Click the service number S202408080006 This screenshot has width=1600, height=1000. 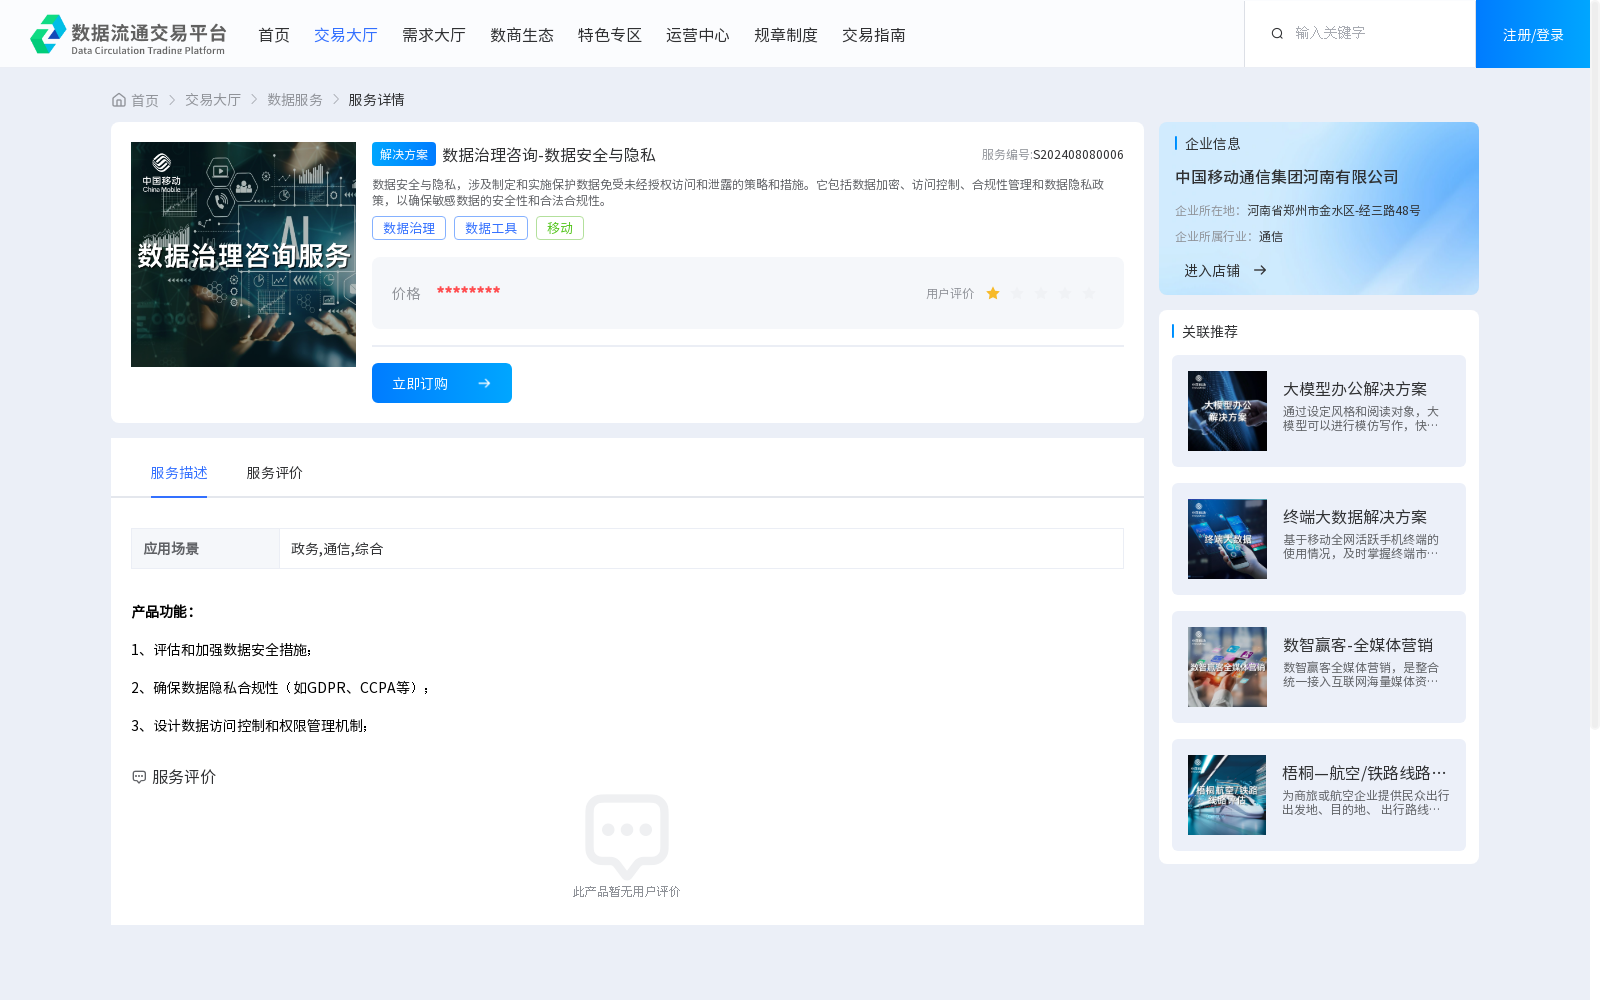pos(1078,155)
